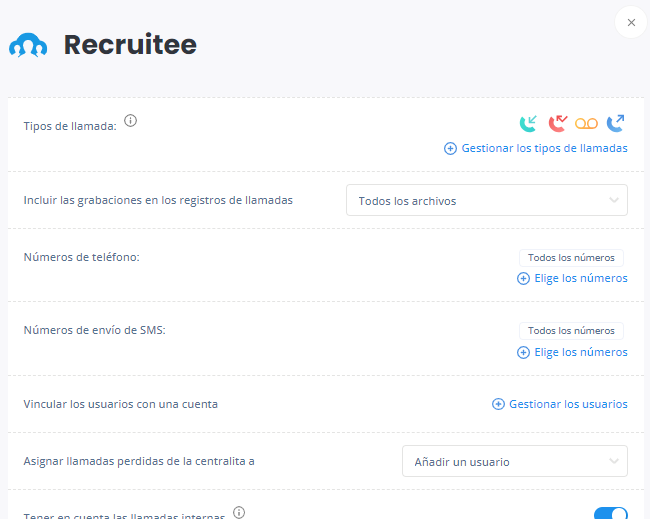Click chevron of Añadir un usuario field

tap(614, 461)
